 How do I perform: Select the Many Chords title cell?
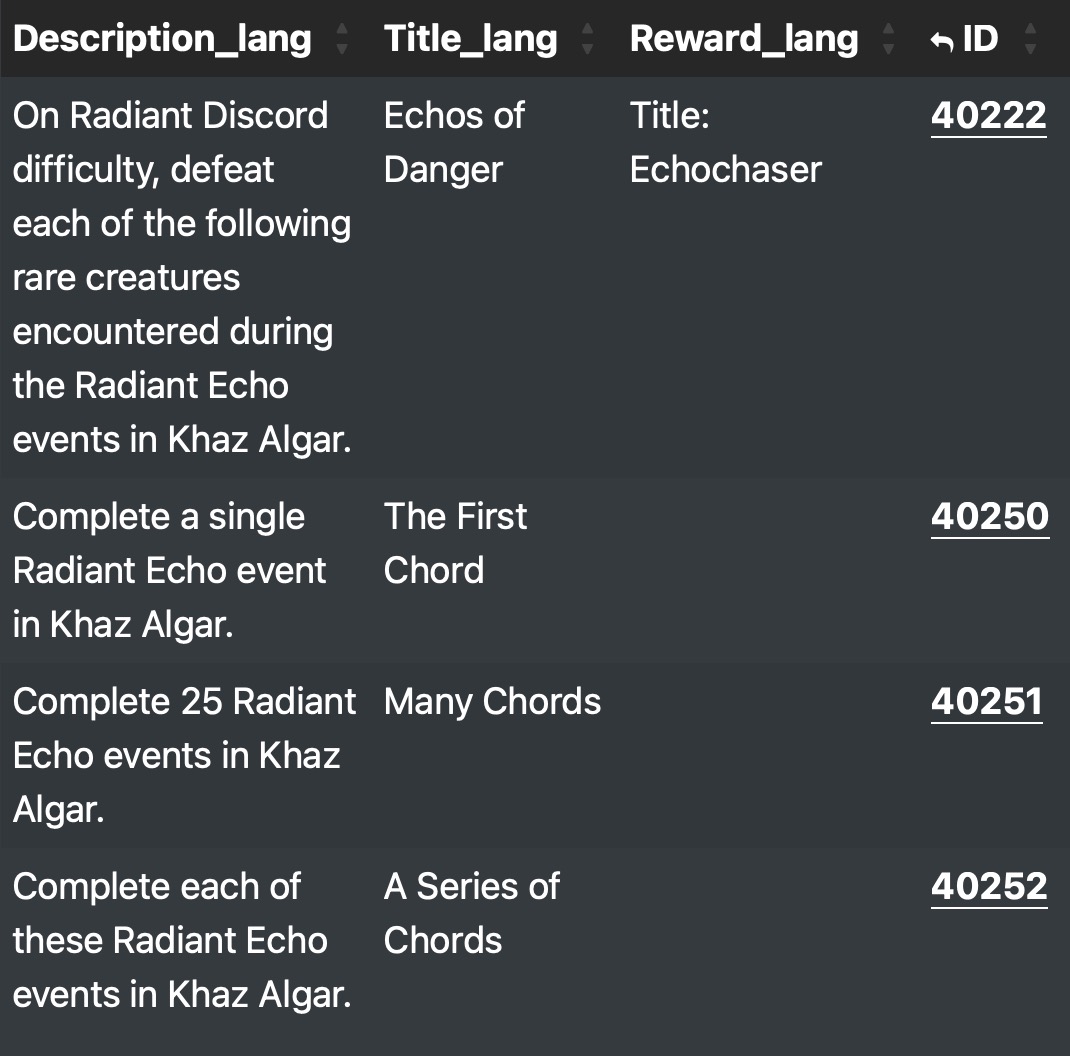(x=492, y=702)
